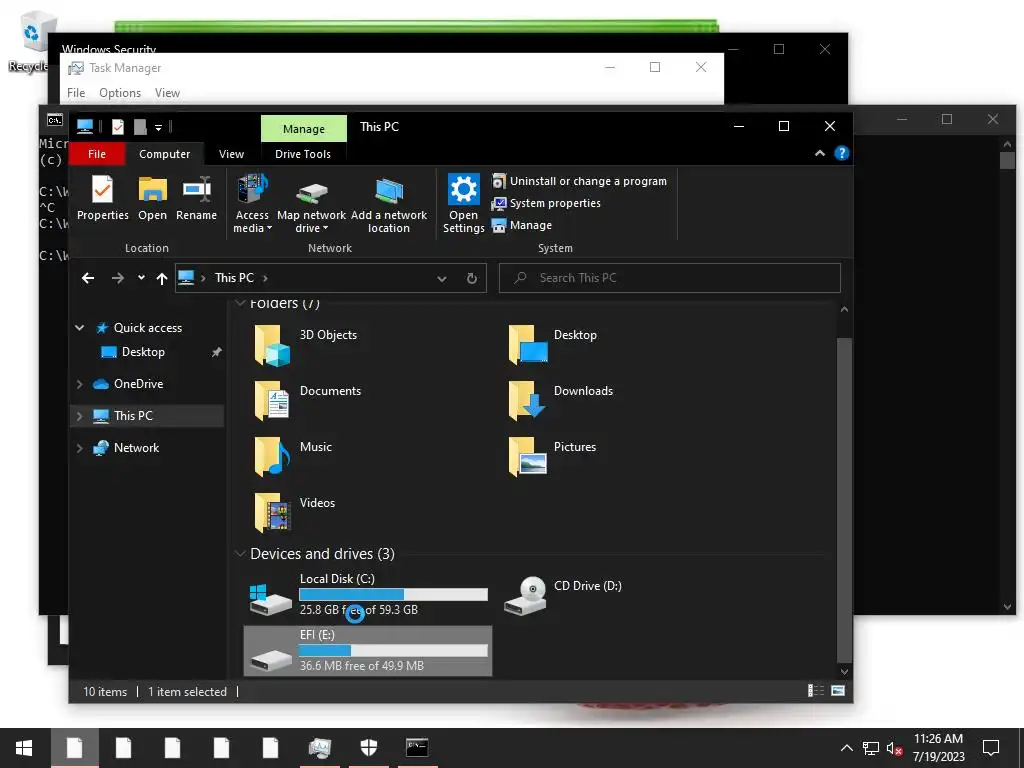Viewport: 1024px width, 768px height.
Task: Open the Access media dropdown
Action: pyautogui.click(x=252, y=204)
